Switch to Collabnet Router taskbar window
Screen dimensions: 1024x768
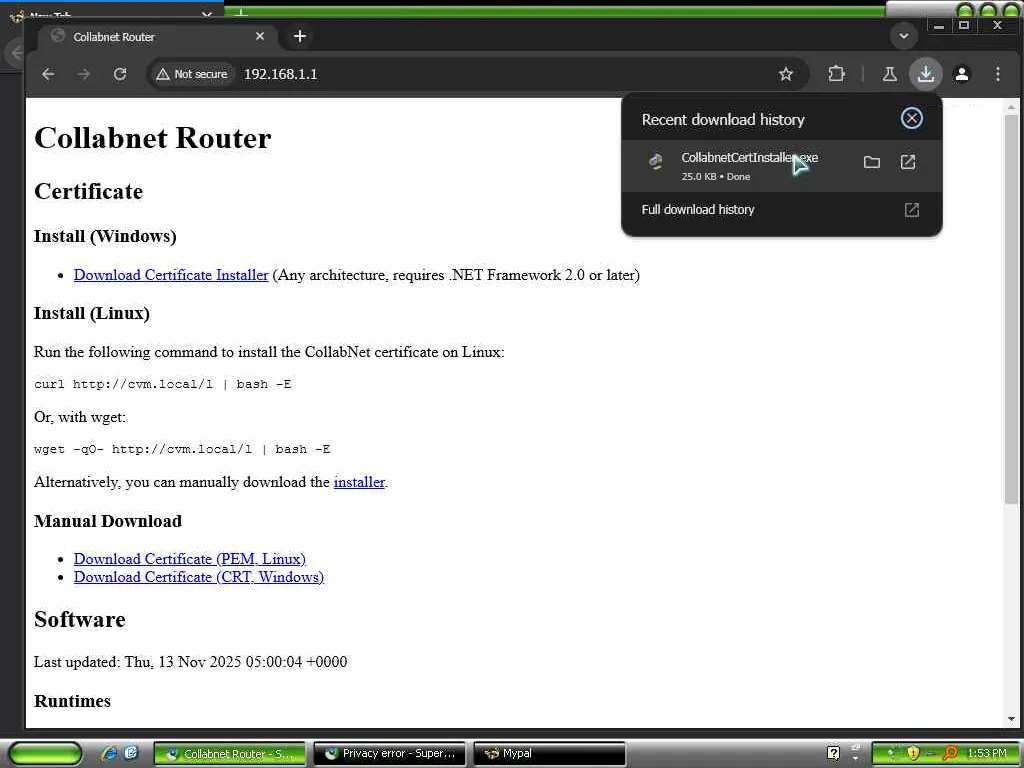[x=230, y=754]
